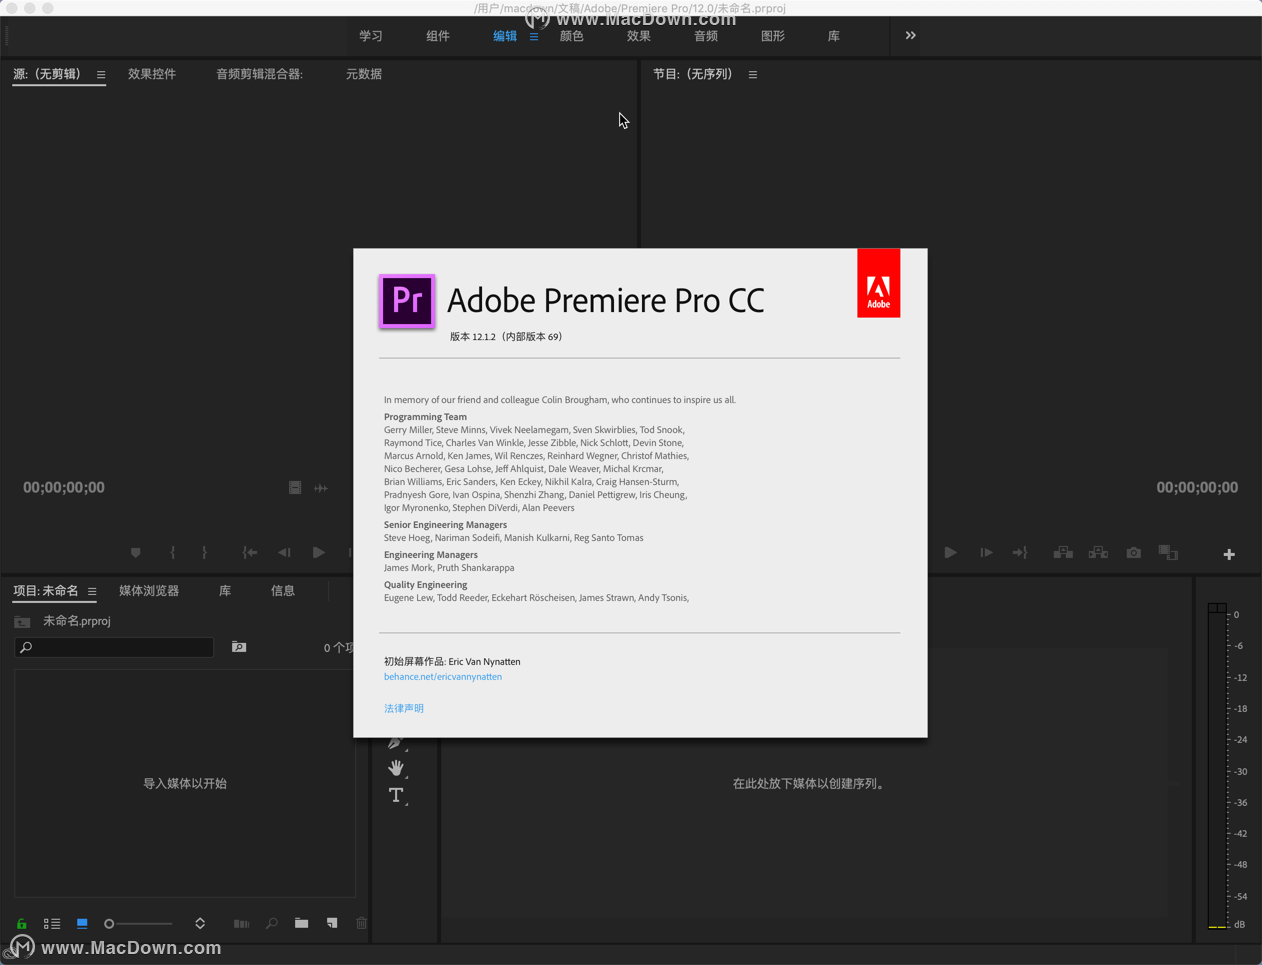Select the 项目: 未命名 tab
The height and width of the screenshot is (965, 1262).
pyautogui.click(x=46, y=591)
